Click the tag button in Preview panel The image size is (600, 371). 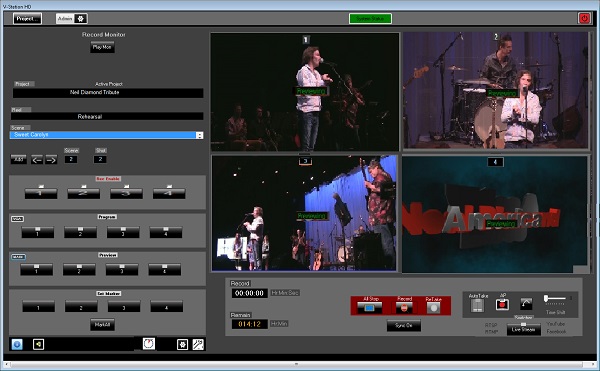(18, 257)
